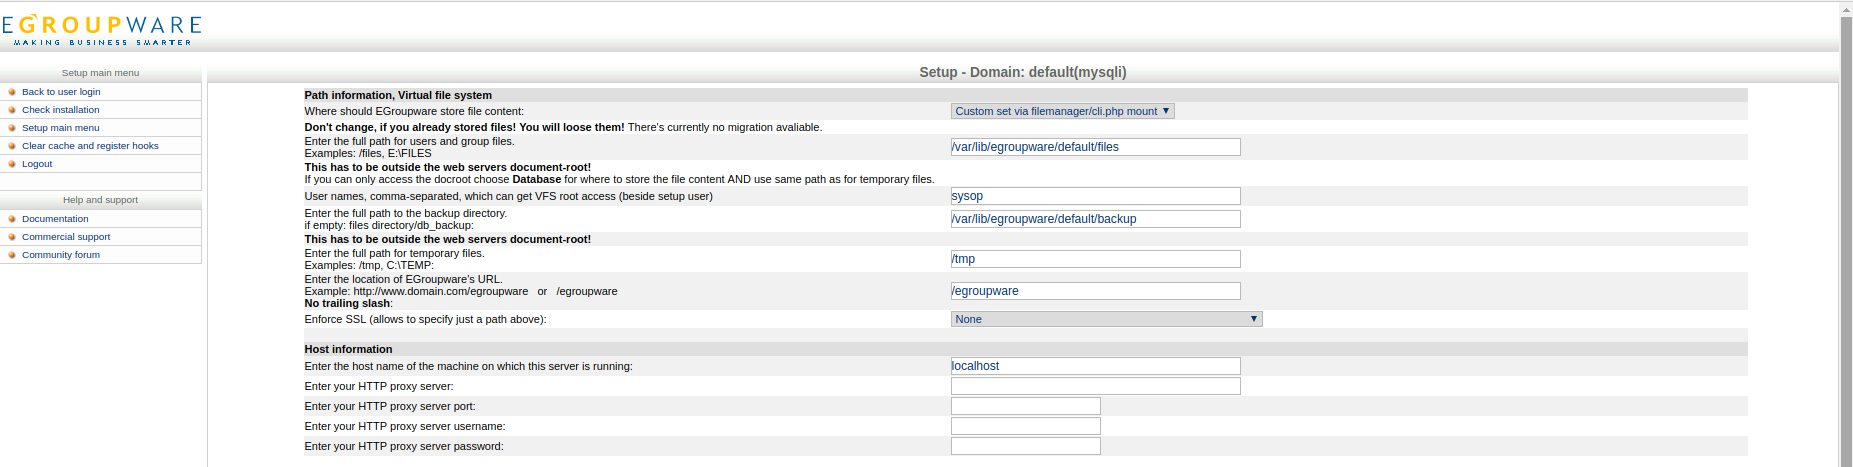The image size is (1853, 467).
Task: Focus the HTTP proxy server password field
Action: 1025,446
